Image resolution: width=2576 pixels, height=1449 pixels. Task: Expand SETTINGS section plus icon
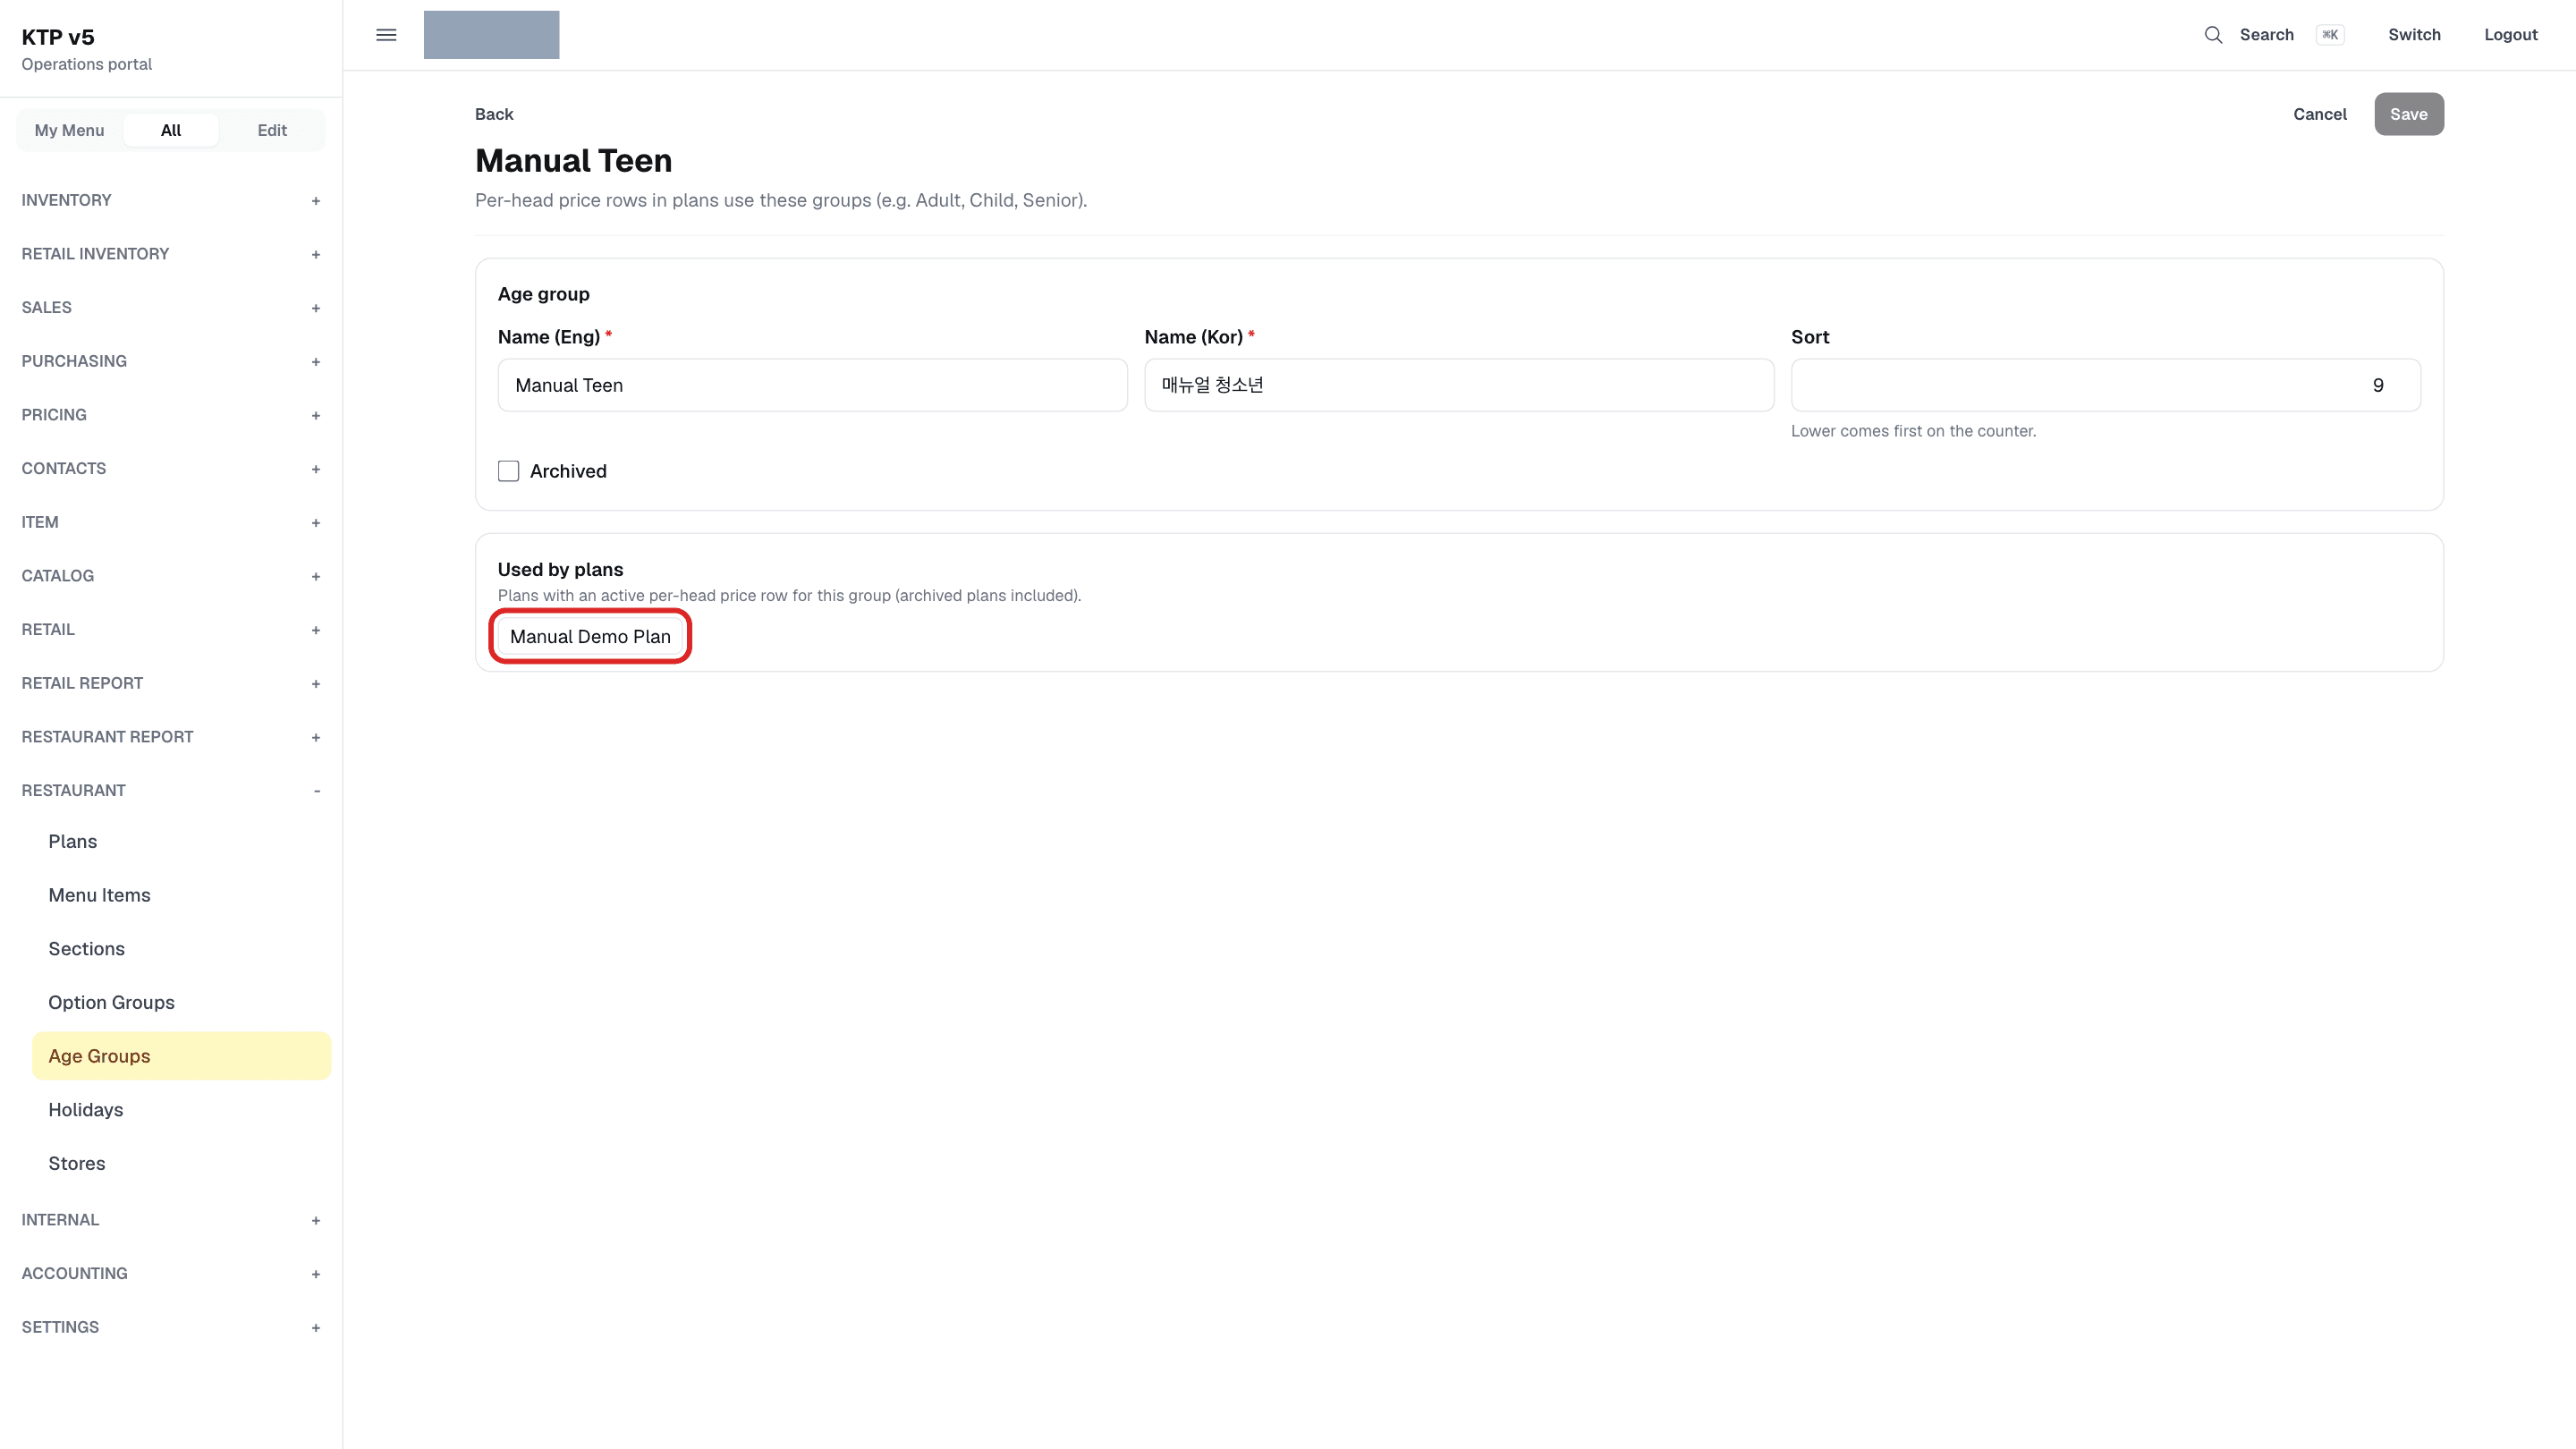(x=316, y=1328)
